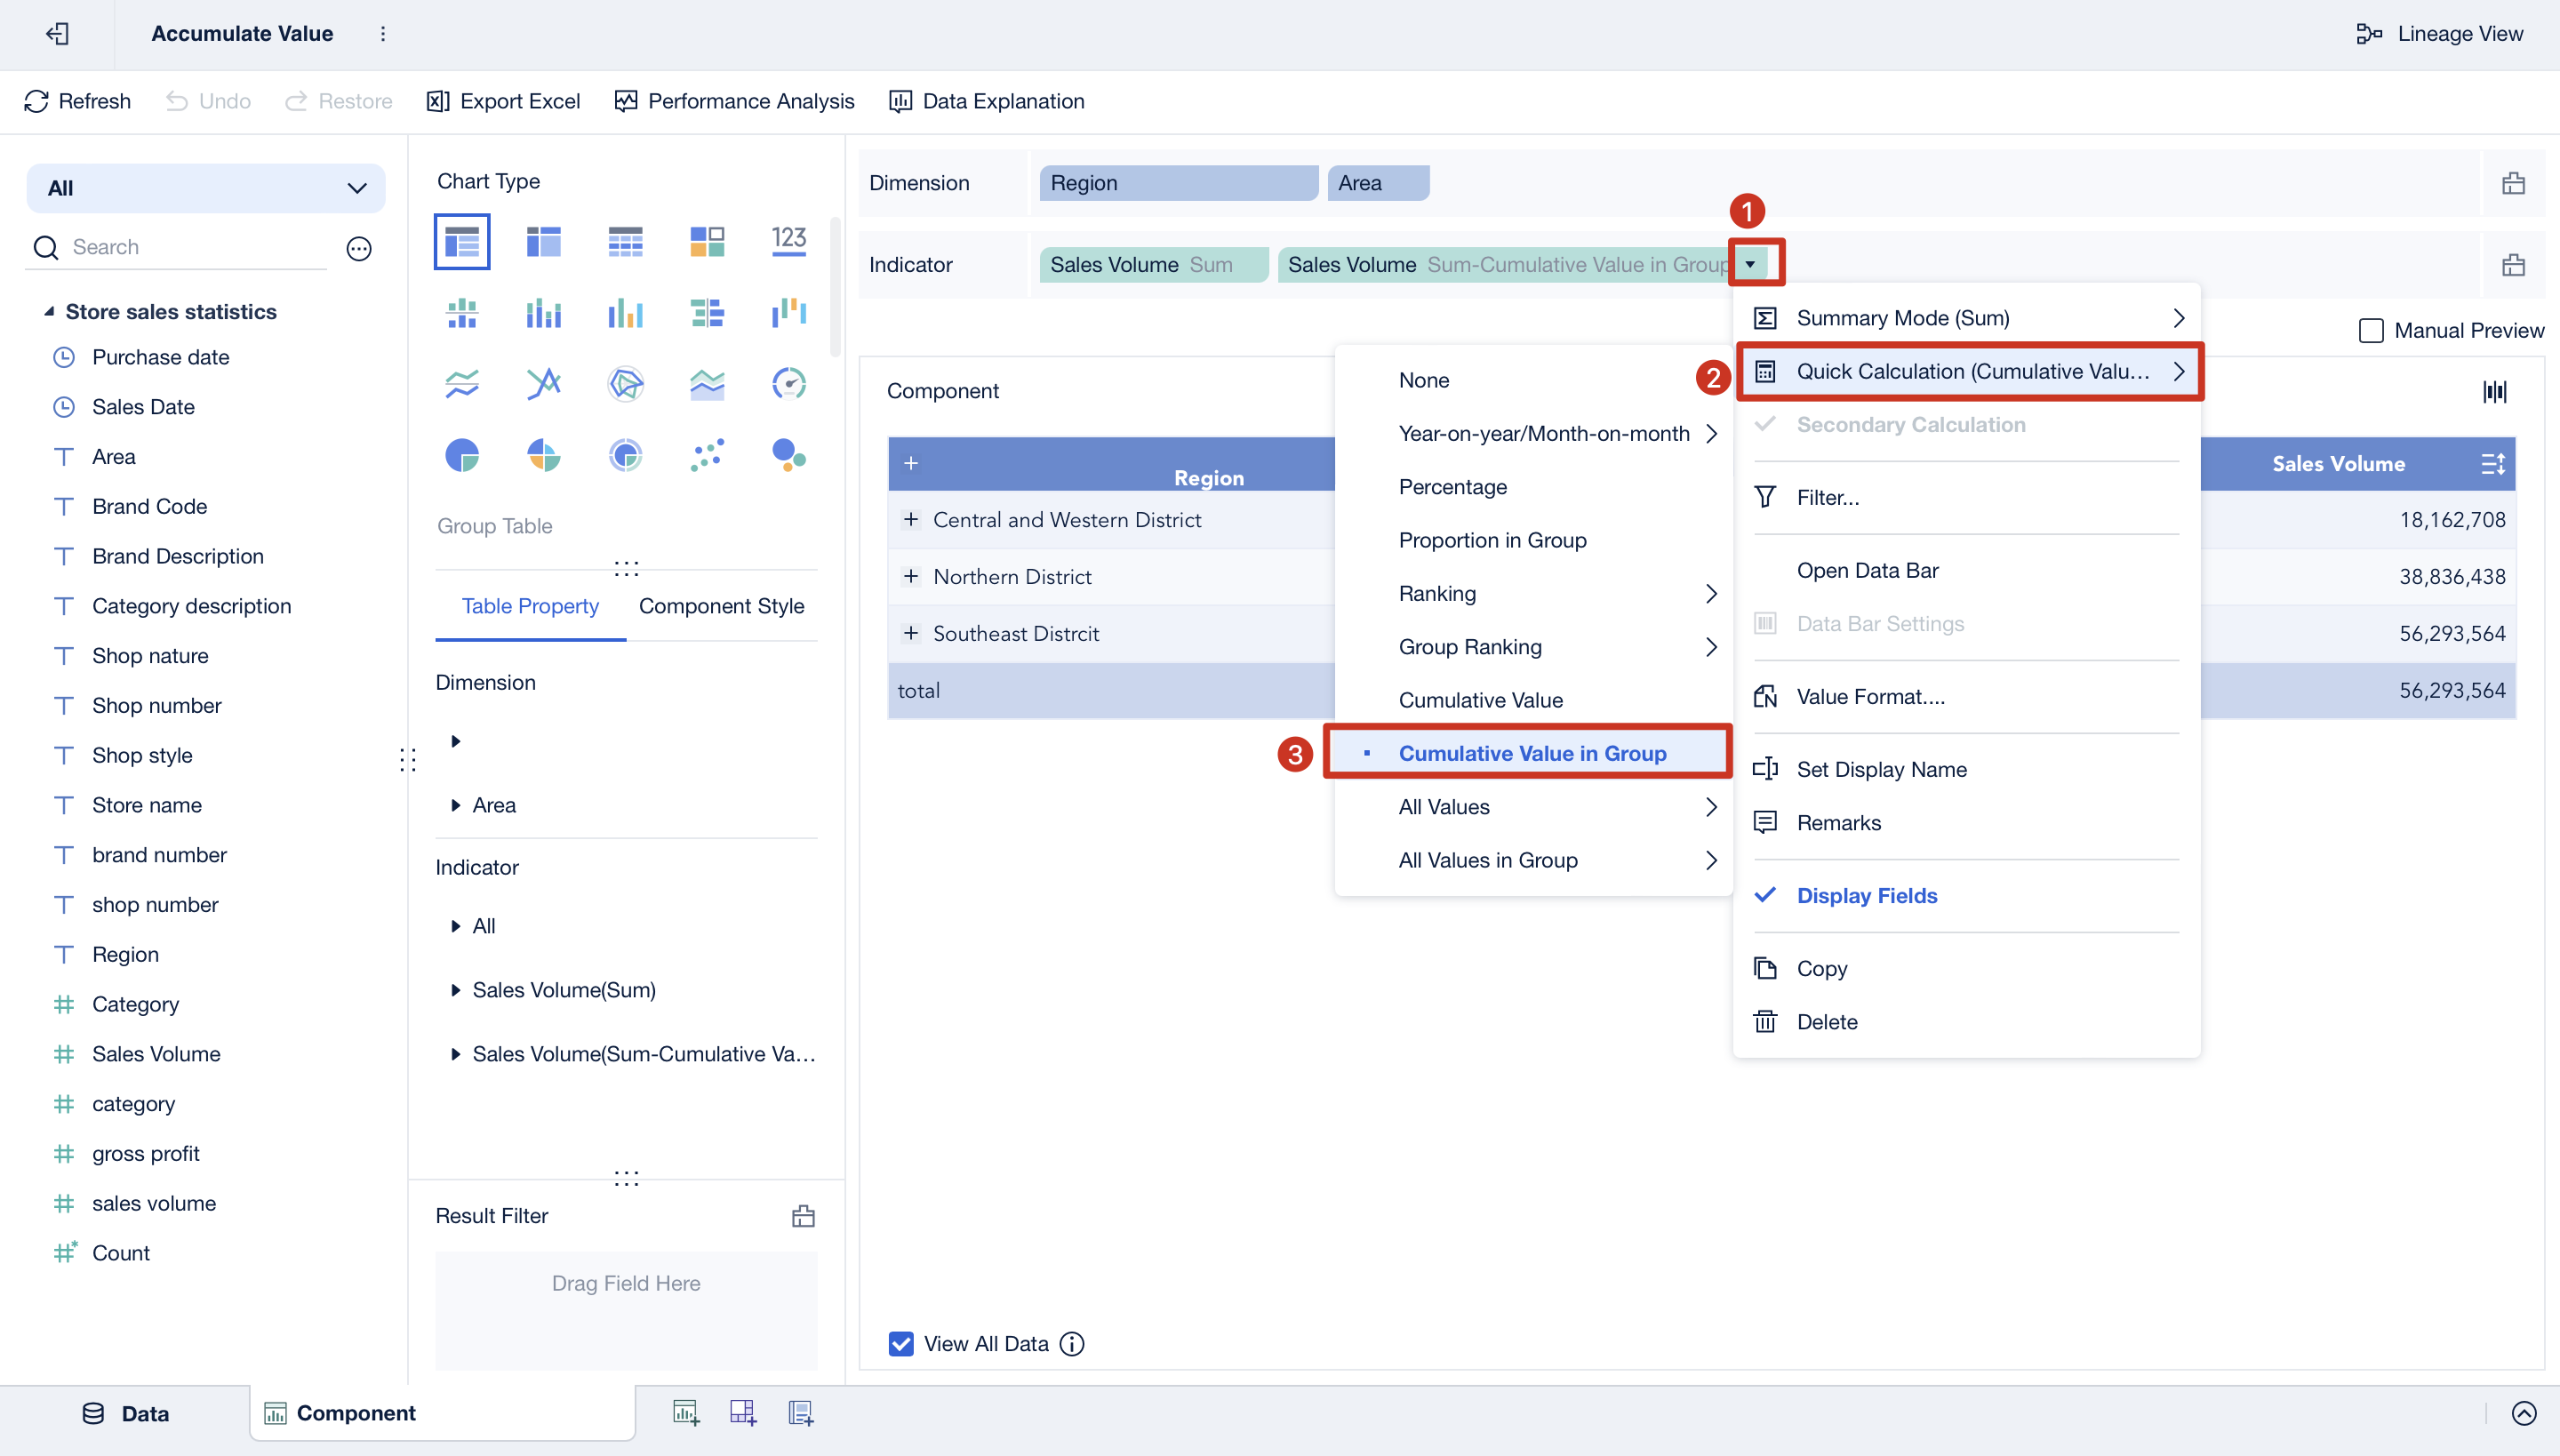Uncheck the View All Data checkbox
Image resolution: width=2560 pixels, height=1456 pixels.
[x=900, y=1343]
